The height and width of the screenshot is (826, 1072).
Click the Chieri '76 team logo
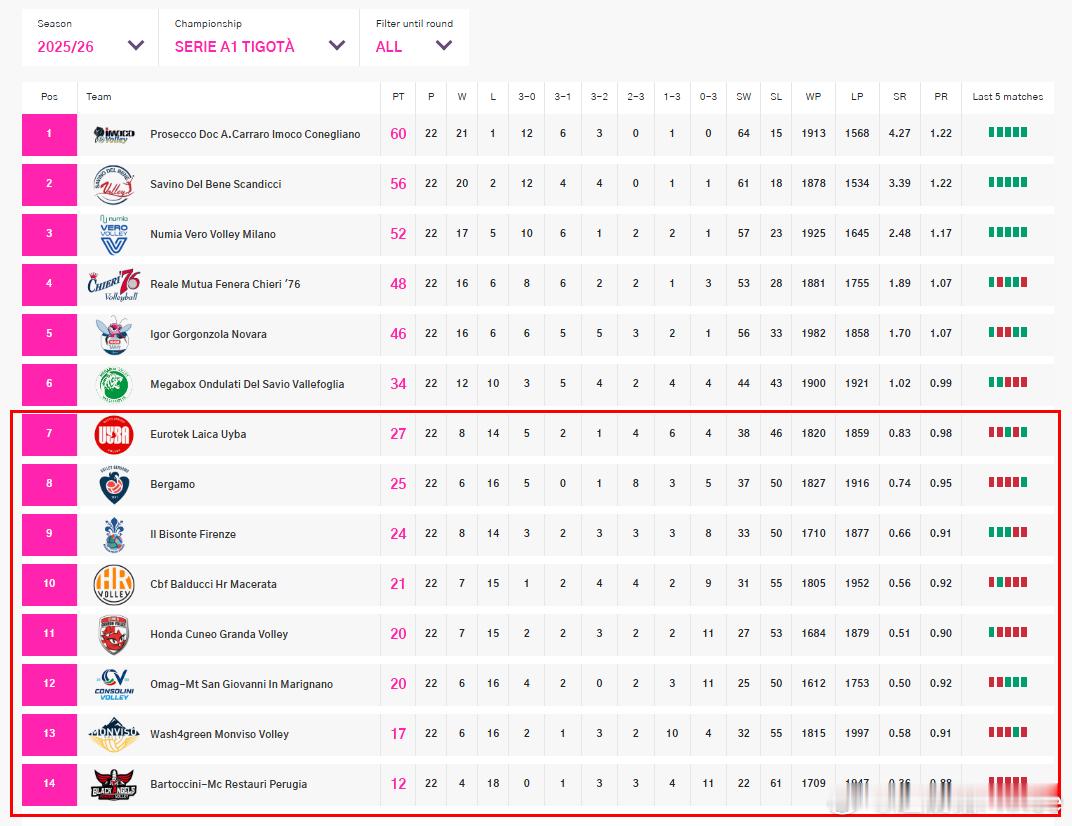[x=113, y=284]
